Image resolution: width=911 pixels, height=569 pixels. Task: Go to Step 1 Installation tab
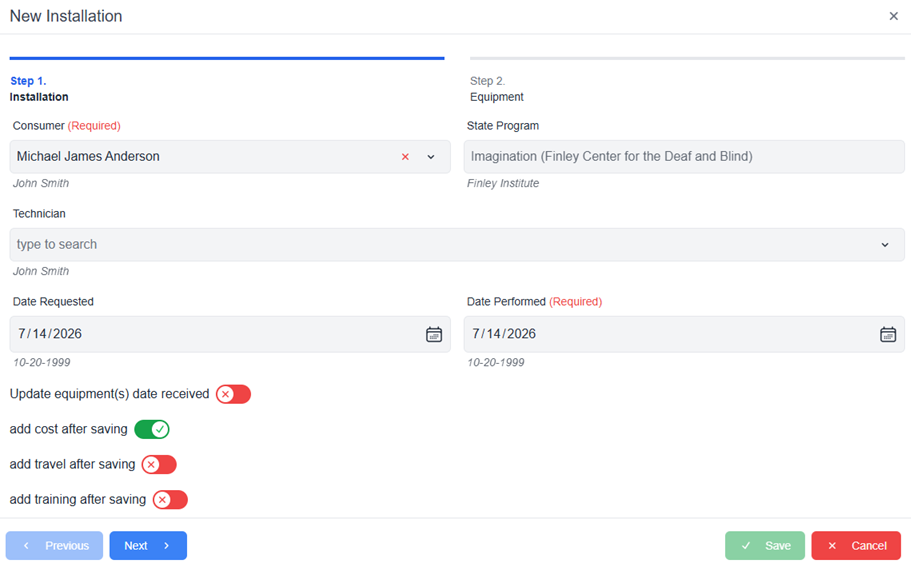[227, 80]
